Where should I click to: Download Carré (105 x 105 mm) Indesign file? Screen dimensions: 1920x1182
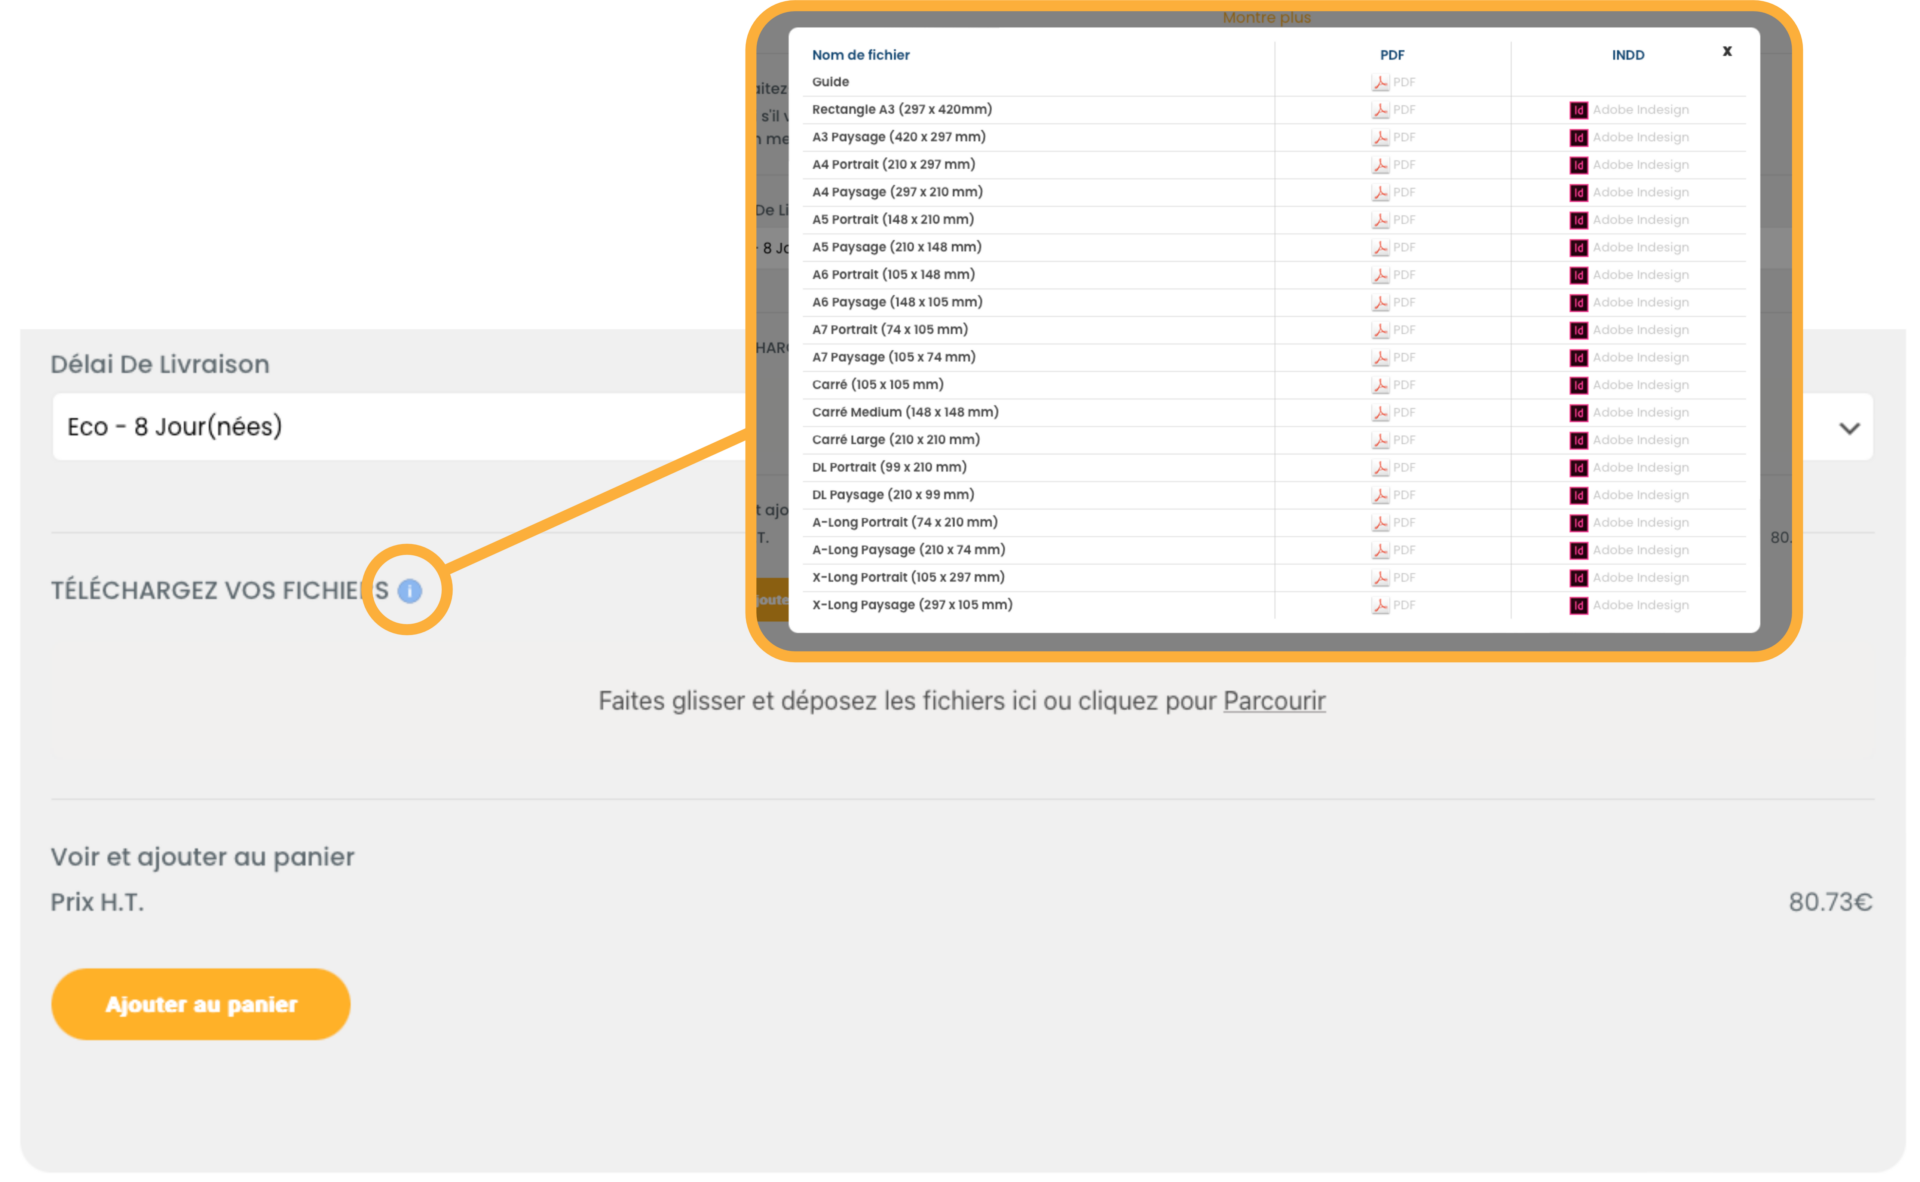point(1629,385)
